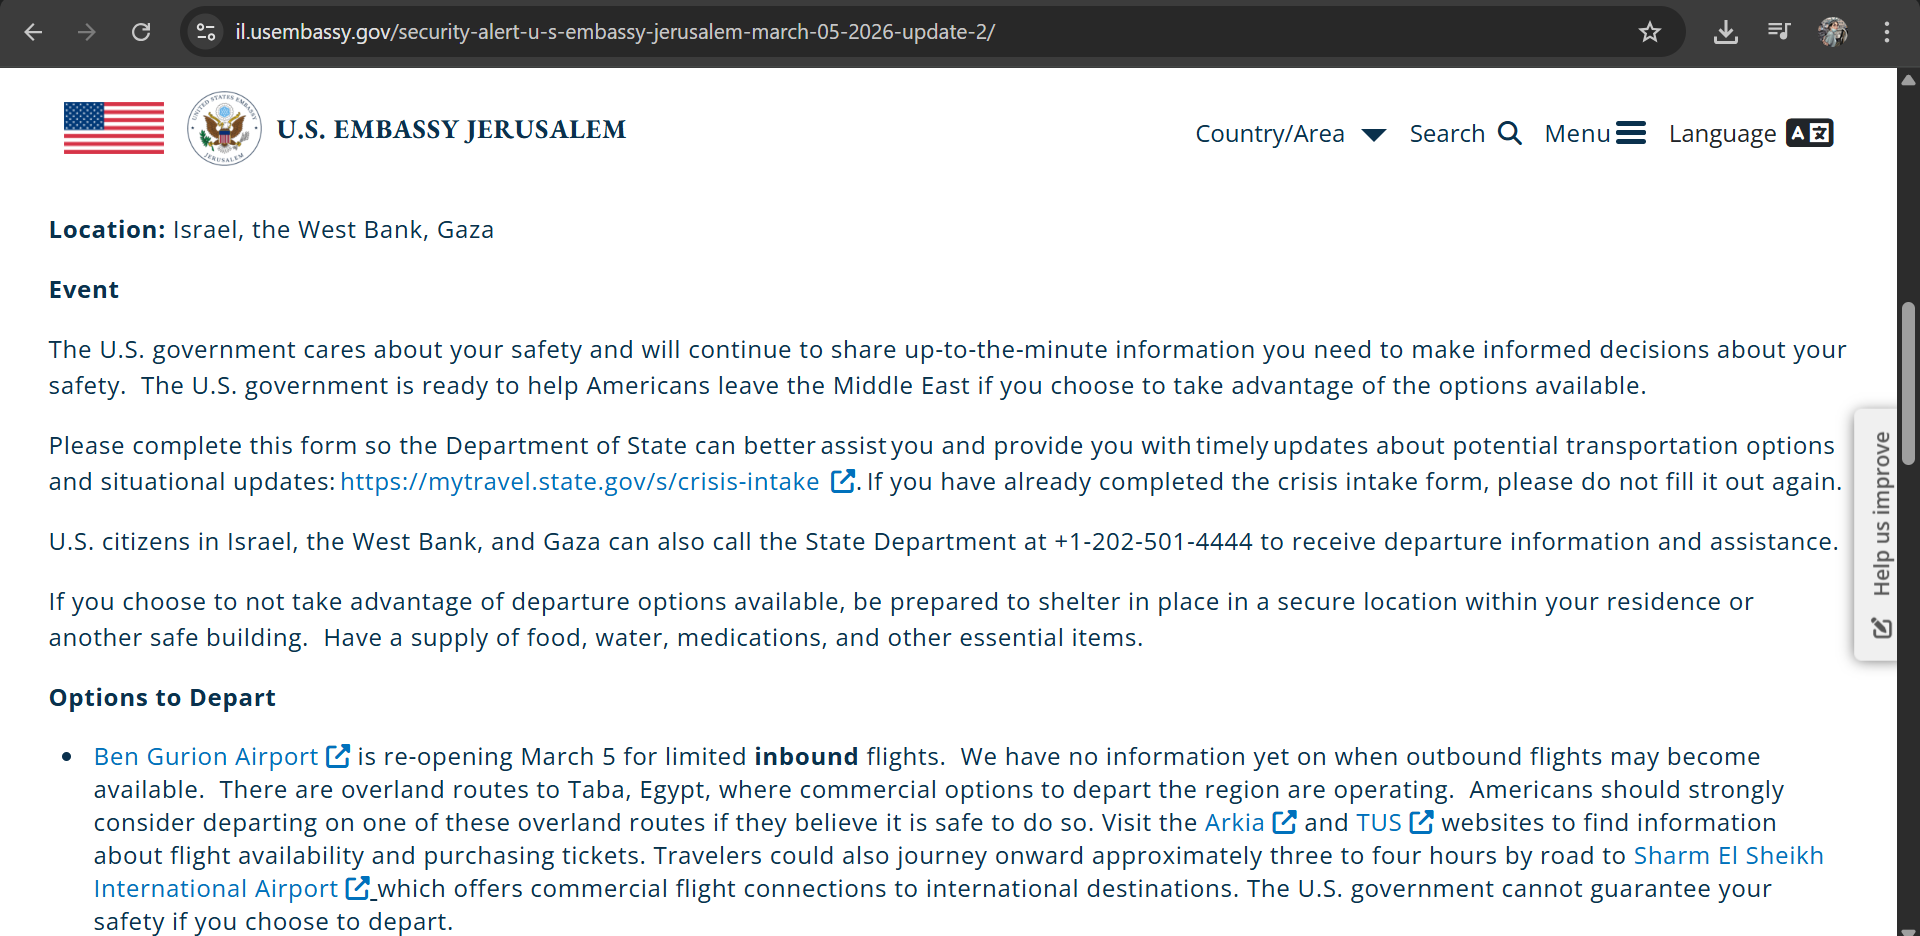Screen dimensions: 1920x936
Task: Open the mytravel.state.gov crisis-intake link
Action: [580, 482]
